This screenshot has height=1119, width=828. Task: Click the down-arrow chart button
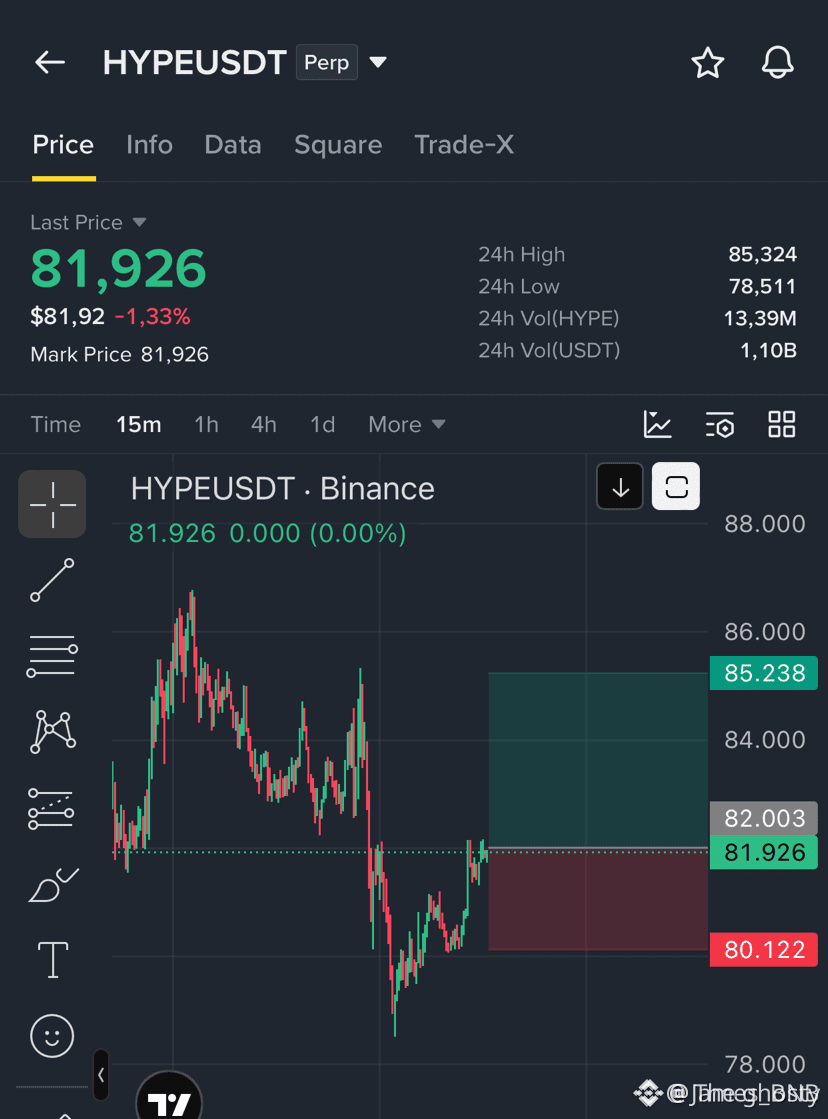[x=620, y=487]
